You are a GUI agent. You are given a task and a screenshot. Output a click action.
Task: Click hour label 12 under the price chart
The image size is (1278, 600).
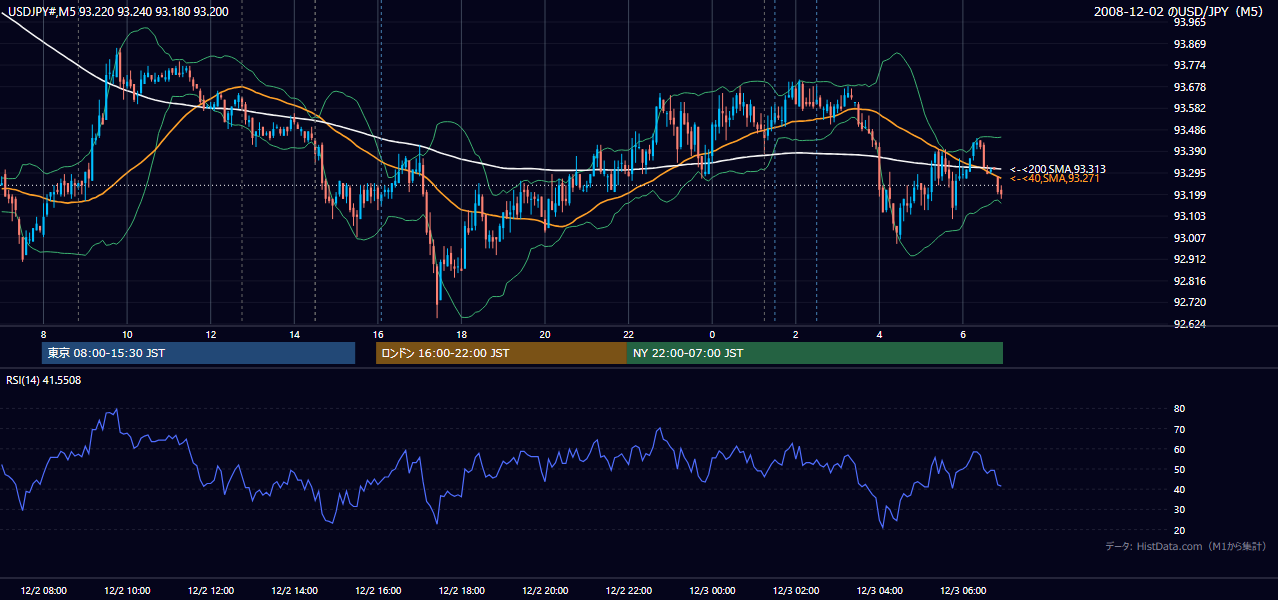coord(211,334)
